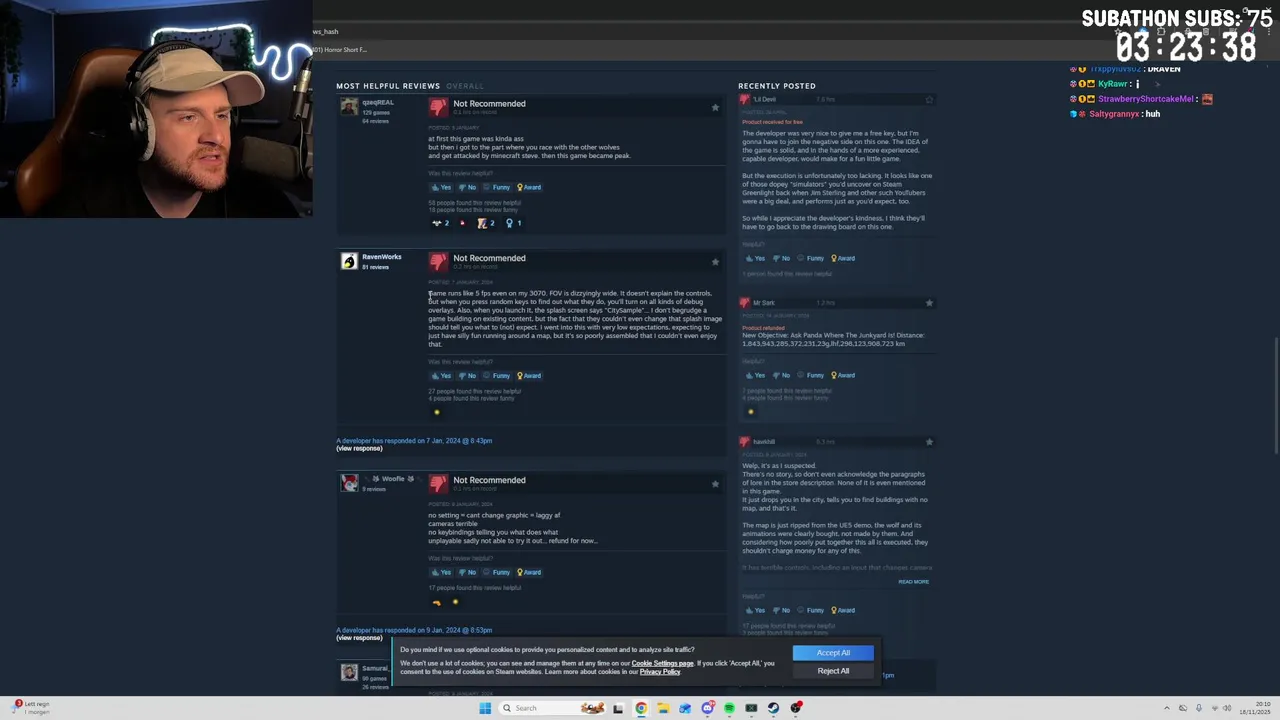The image size is (1280, 720).
Task: Open Google Chrome from the taskbar
Action: click(641, 708)
